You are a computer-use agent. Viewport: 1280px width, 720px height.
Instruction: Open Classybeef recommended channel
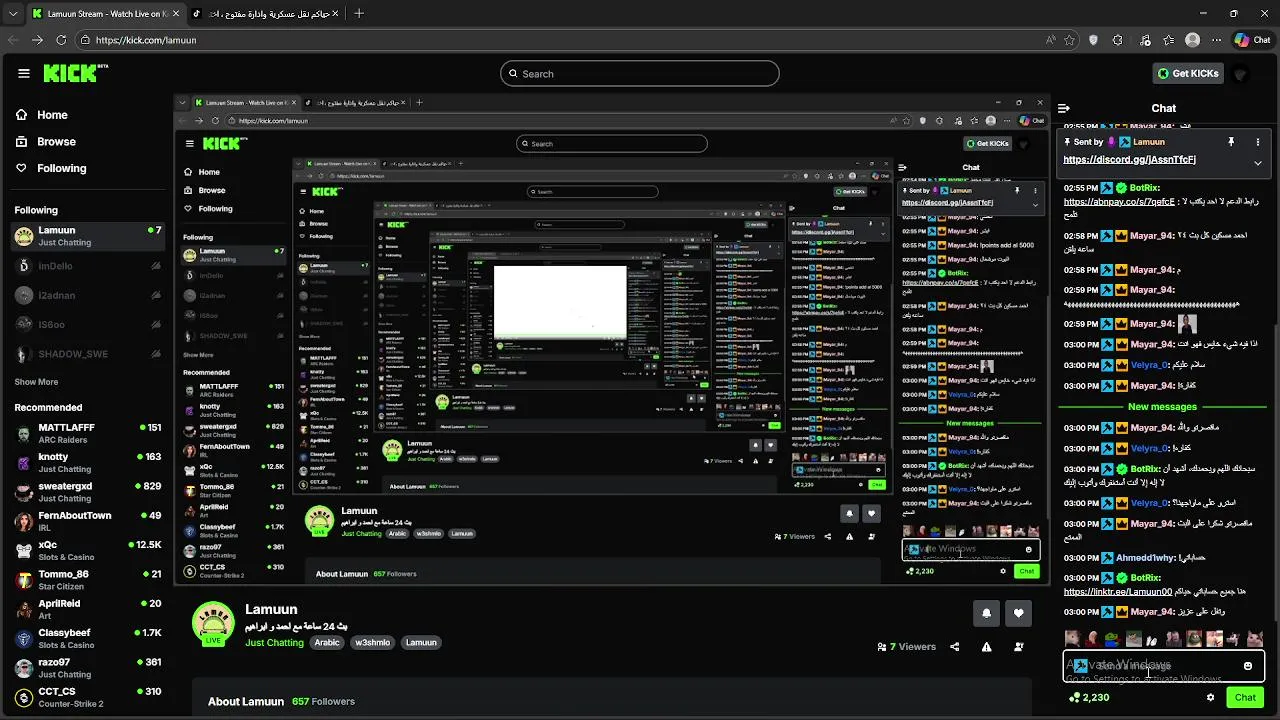pos(87,638)
